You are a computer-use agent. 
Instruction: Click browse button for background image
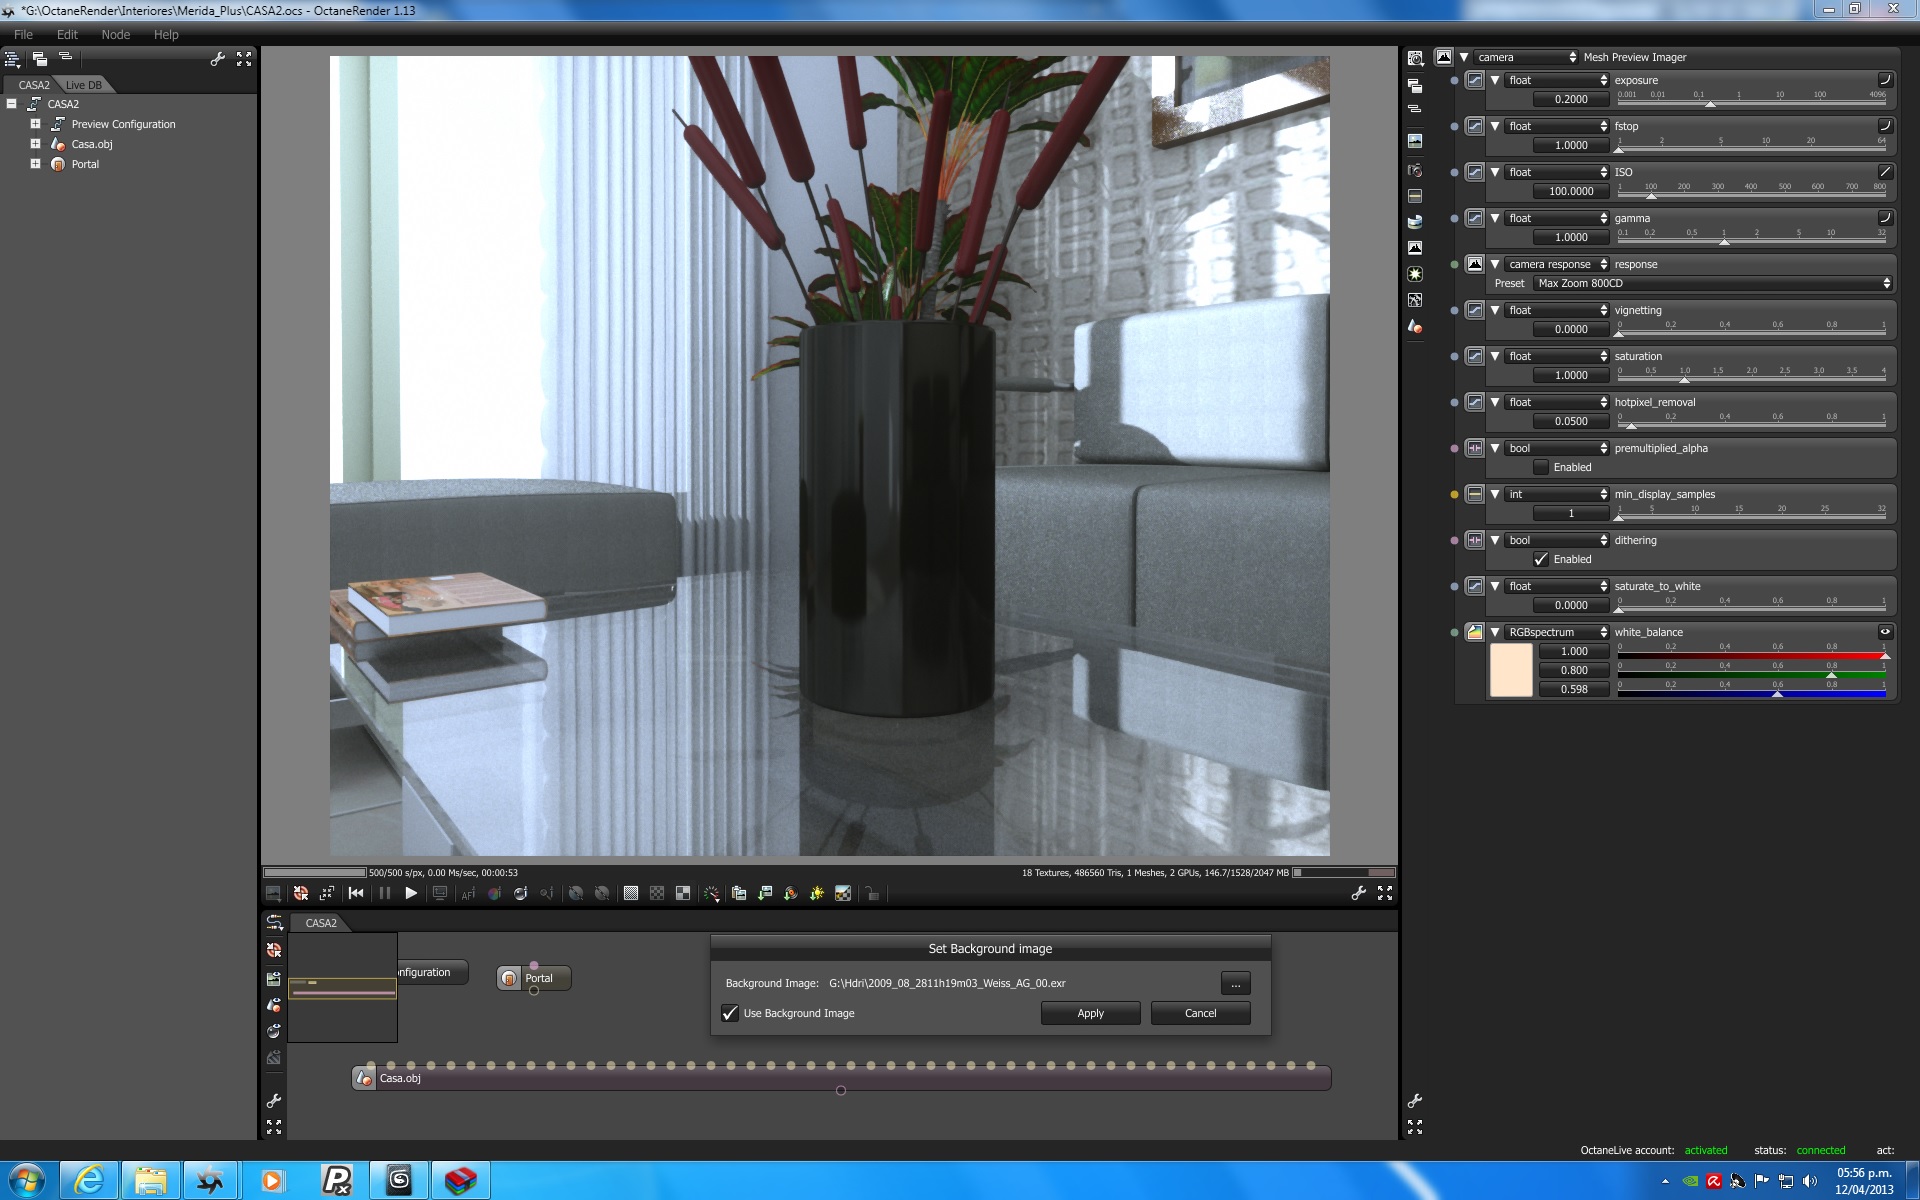pyautogui.click(x=1235, y=984)
